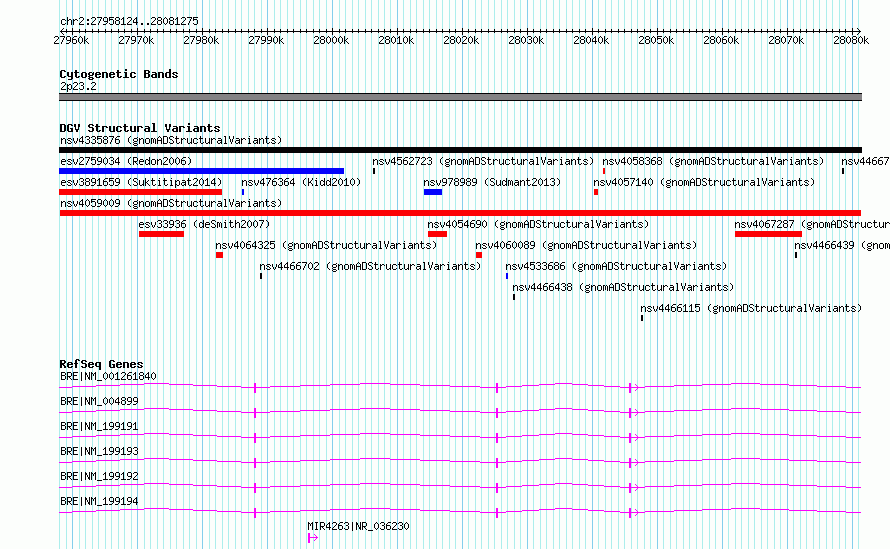Select the Cytogenetic Bands track title
Screen dimensions: 890x549
[x=119, y=74]
